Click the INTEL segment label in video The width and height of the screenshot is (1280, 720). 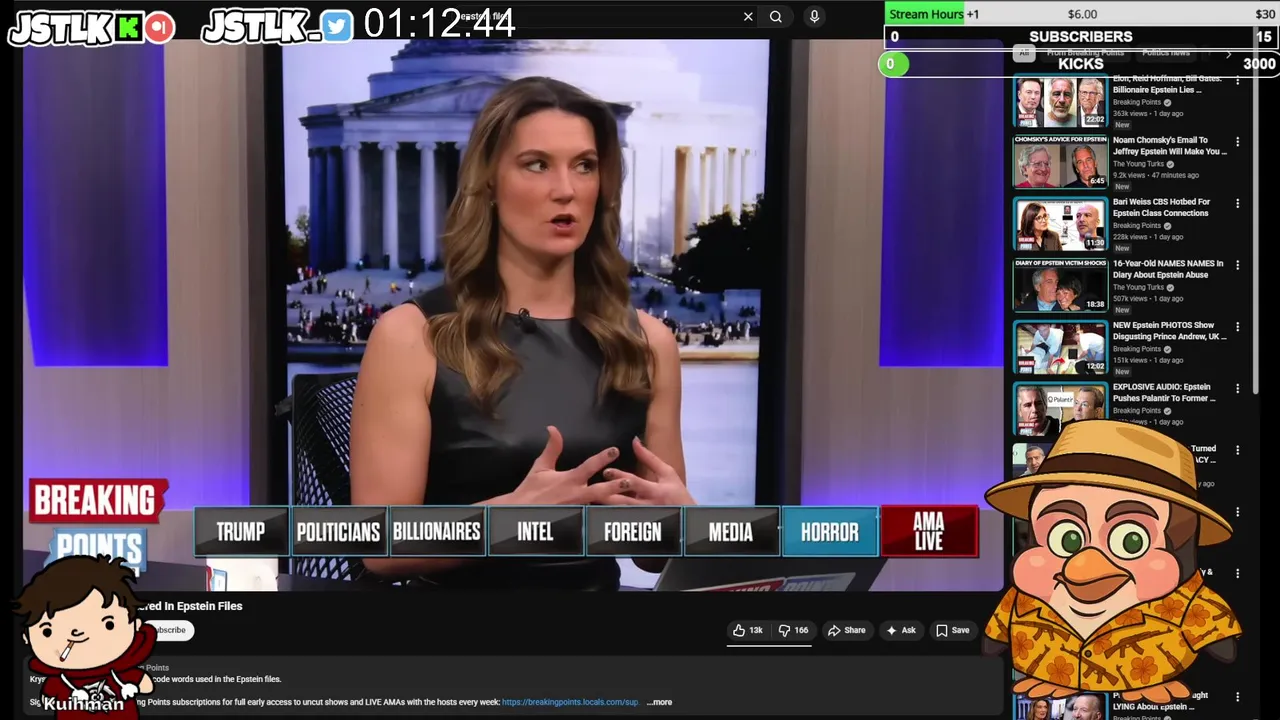point(535,532)
